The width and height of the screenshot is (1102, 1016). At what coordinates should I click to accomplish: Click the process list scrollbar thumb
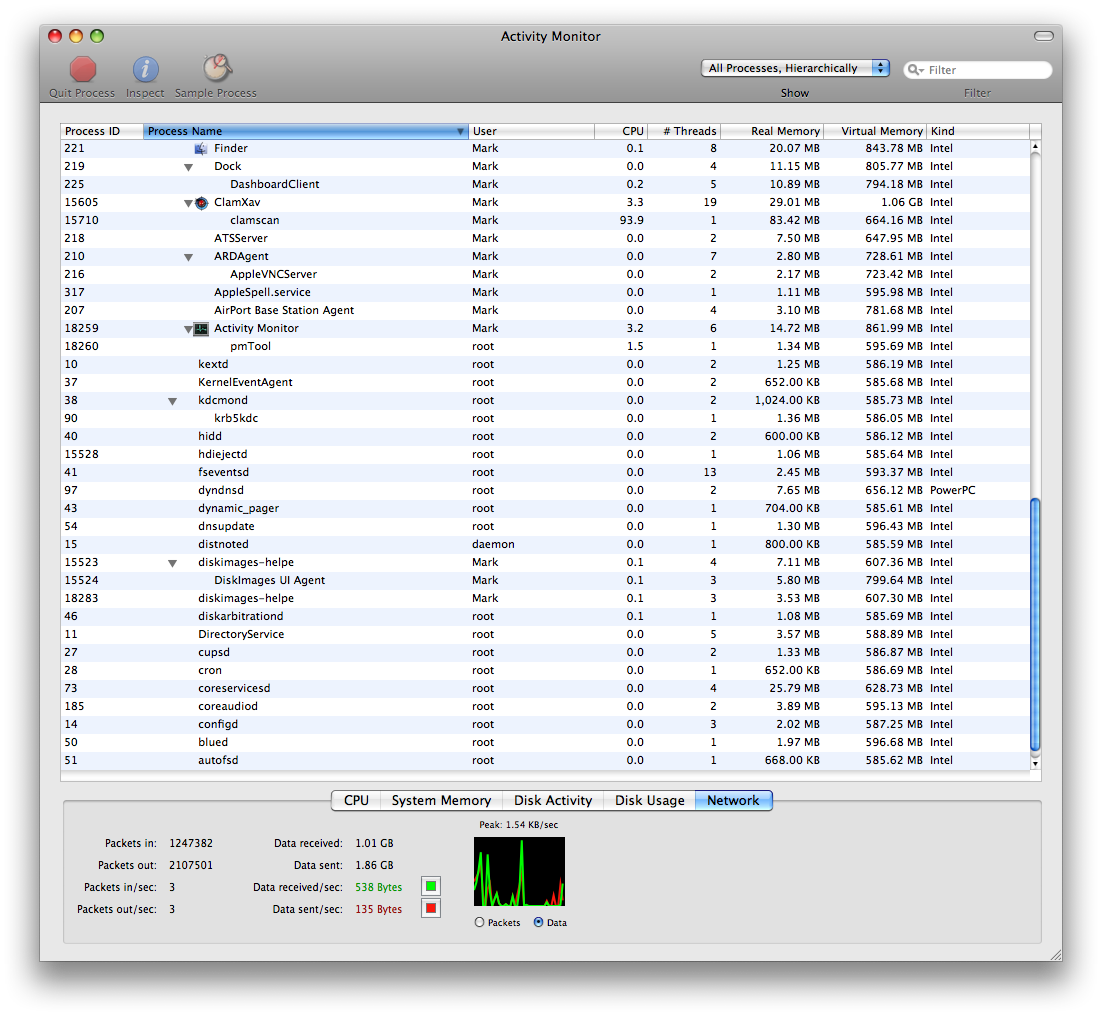(1035, 625)
